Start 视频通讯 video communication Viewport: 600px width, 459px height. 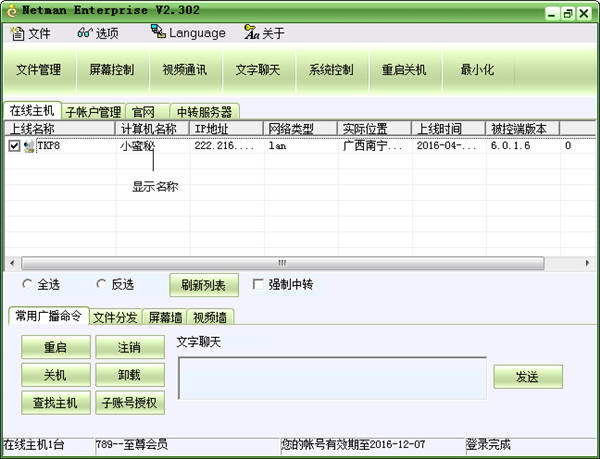(184, 70)
